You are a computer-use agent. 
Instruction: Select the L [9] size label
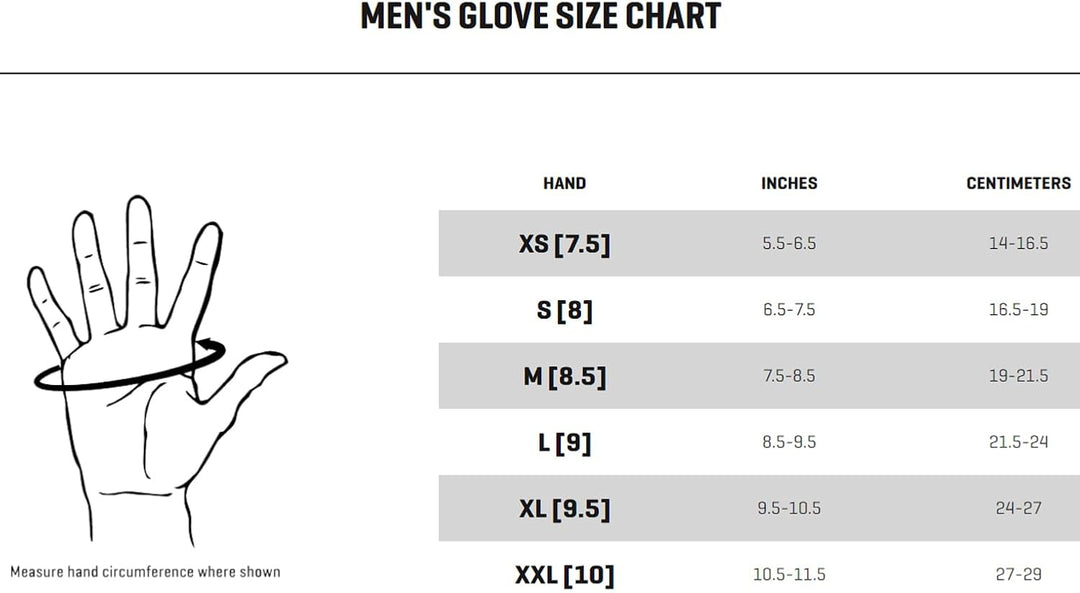click(x=564, y=442)
